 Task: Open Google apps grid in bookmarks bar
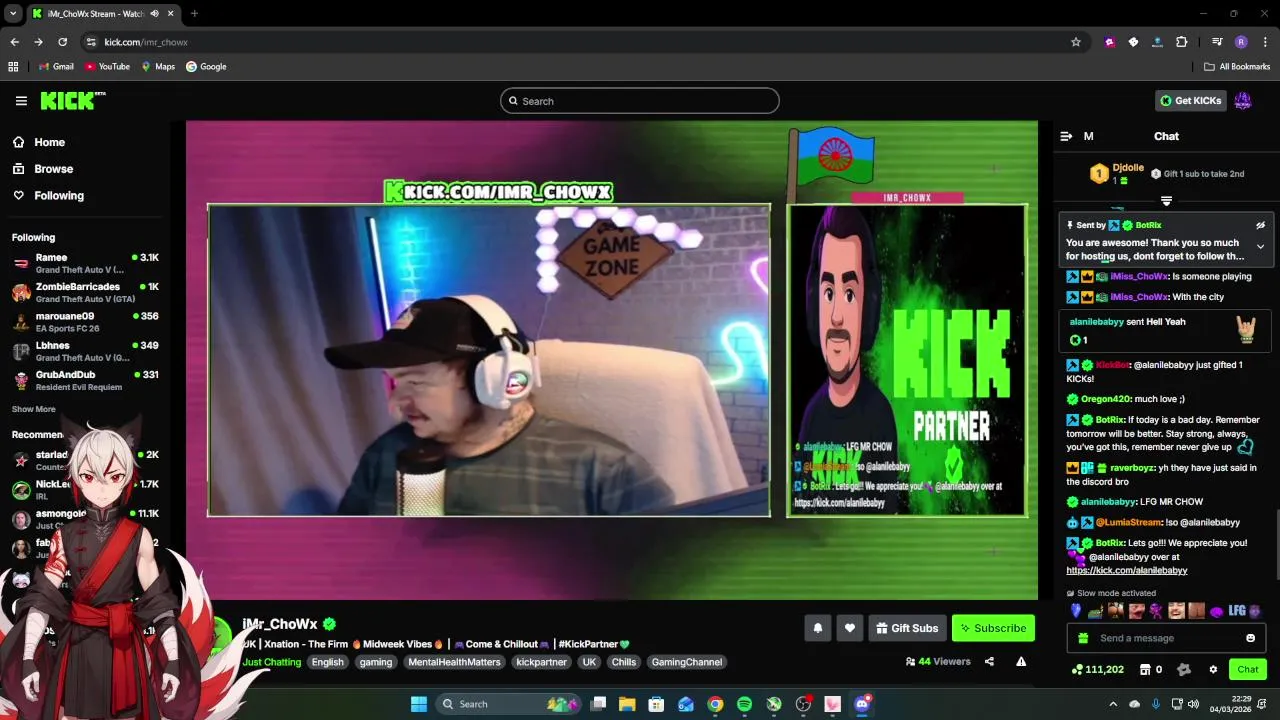coord(13,66)
